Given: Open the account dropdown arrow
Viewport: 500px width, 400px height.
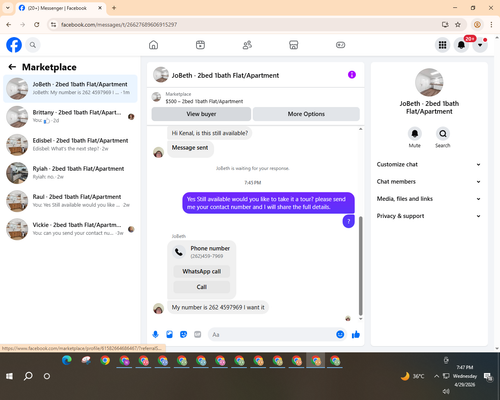Looking at the screenshot, I should 480,45.
